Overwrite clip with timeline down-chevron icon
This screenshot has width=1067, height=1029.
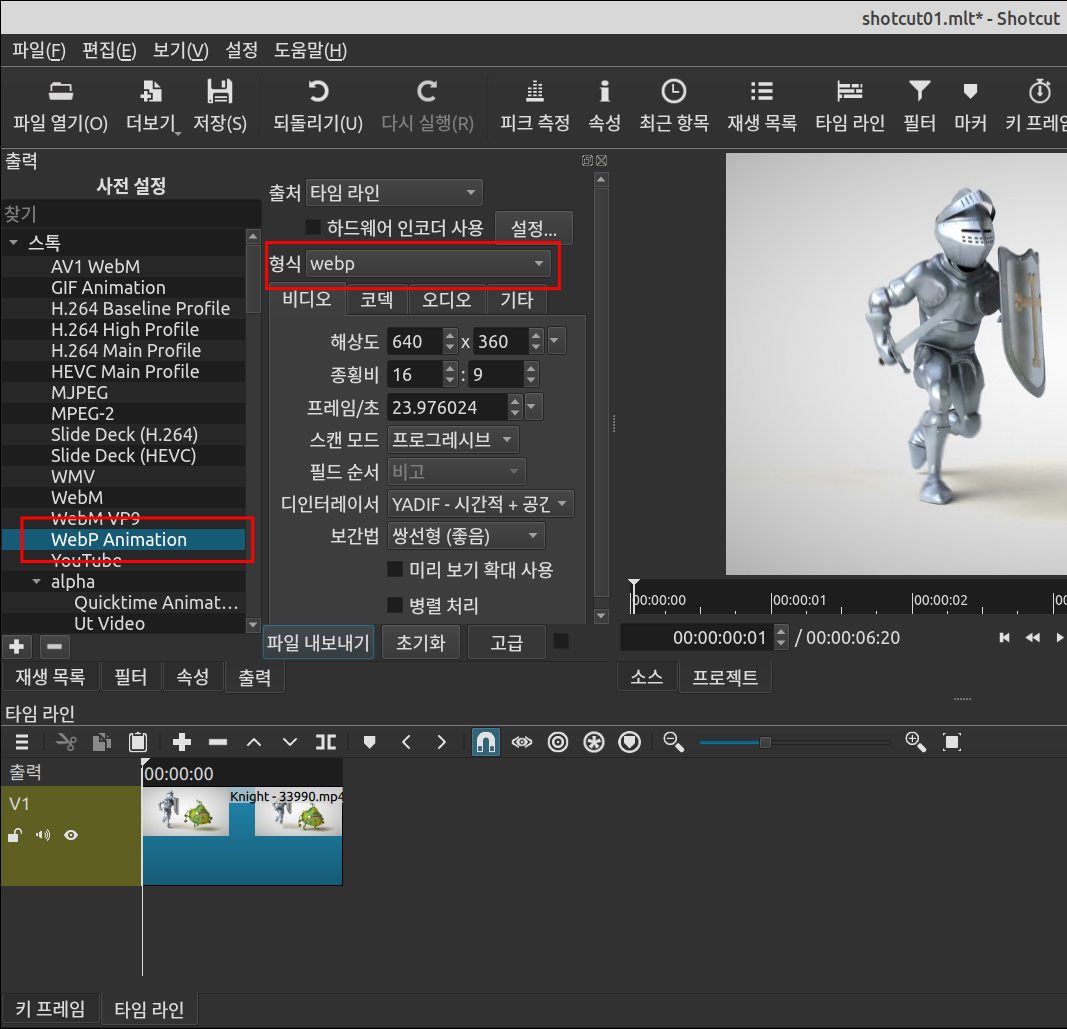pos(290,742)
